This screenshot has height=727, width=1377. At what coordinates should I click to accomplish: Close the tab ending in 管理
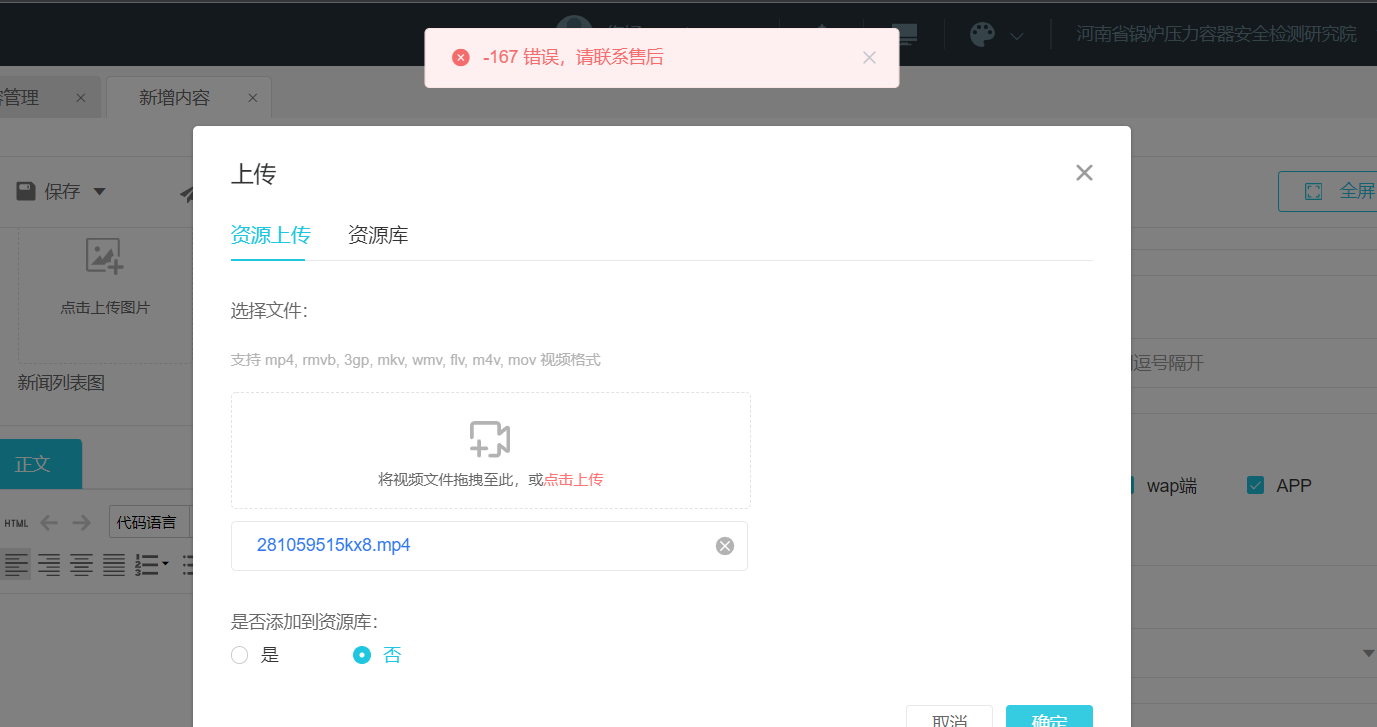(81, 98)
